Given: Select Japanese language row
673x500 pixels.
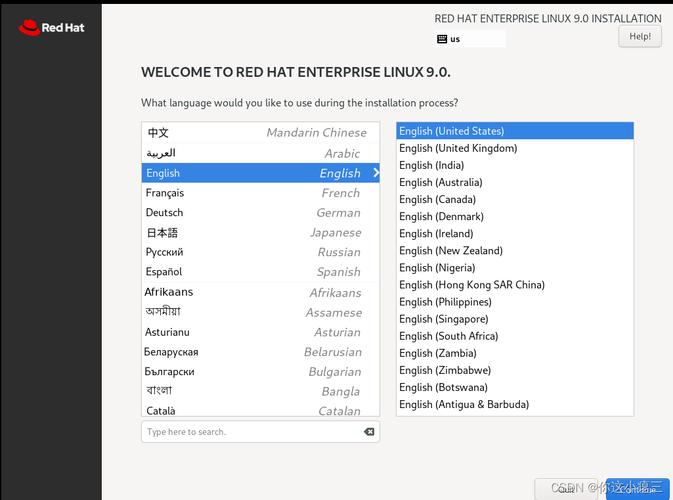Looking at the screenshot, I should 260,232.
